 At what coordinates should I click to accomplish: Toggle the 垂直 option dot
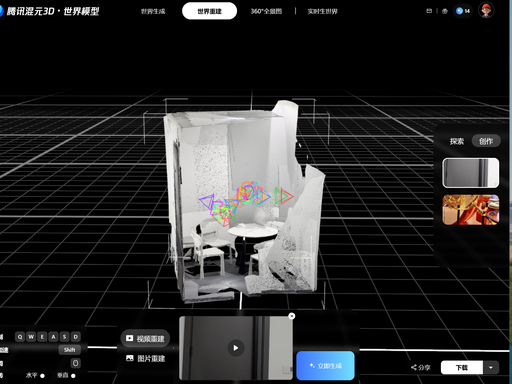point(73,376)
